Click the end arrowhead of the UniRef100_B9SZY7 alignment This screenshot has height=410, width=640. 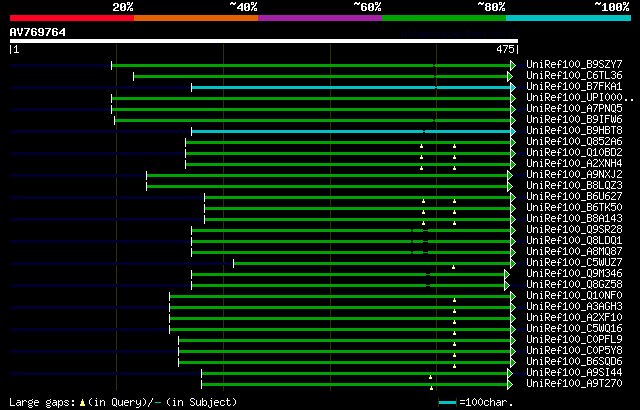click(x=513, y=65)
